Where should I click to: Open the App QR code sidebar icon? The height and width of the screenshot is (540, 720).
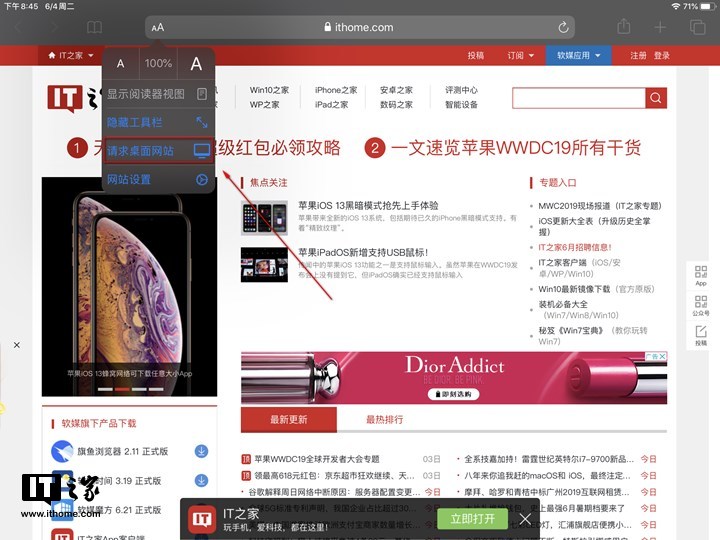(701, 276)
